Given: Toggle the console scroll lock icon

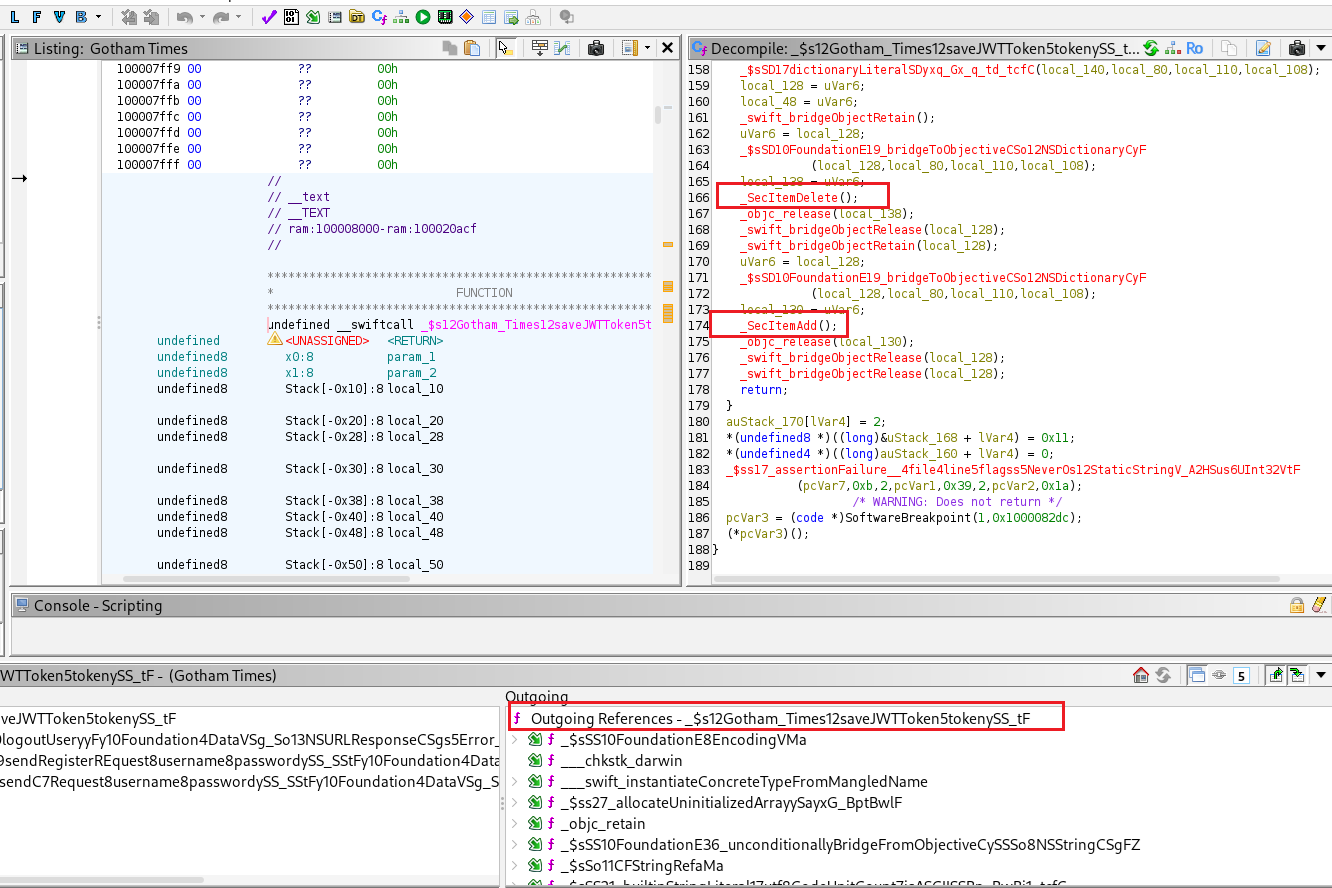Looking at the screenshot, I should 1296,605.
